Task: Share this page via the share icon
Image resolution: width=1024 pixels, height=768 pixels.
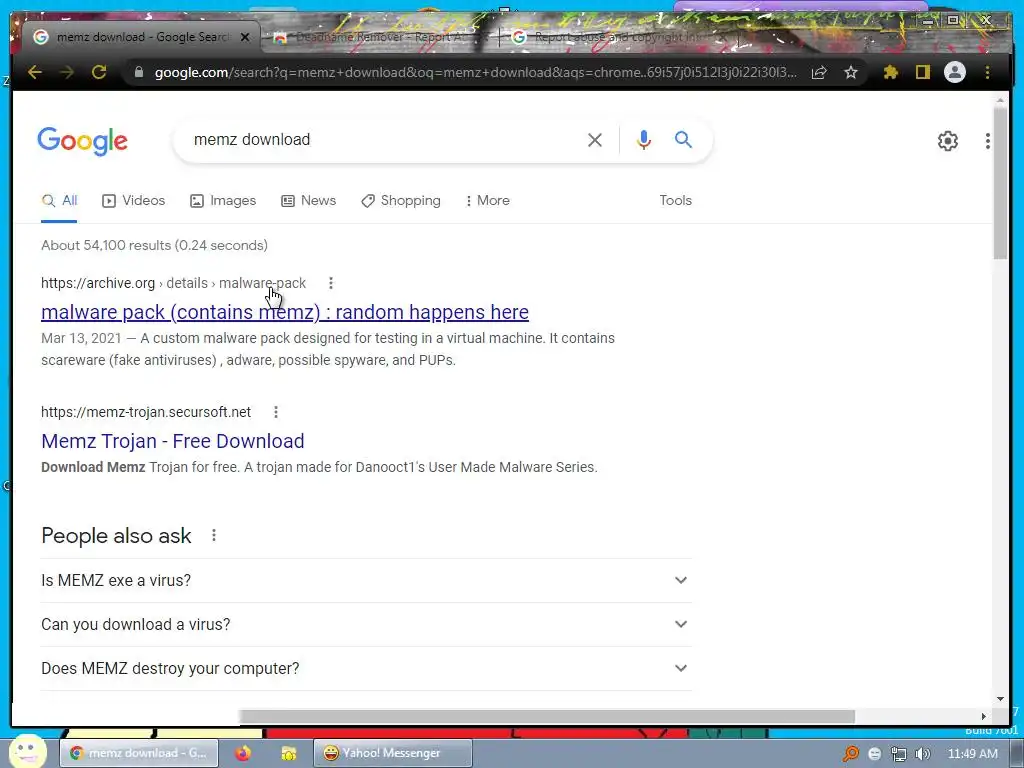Action: 819,72
